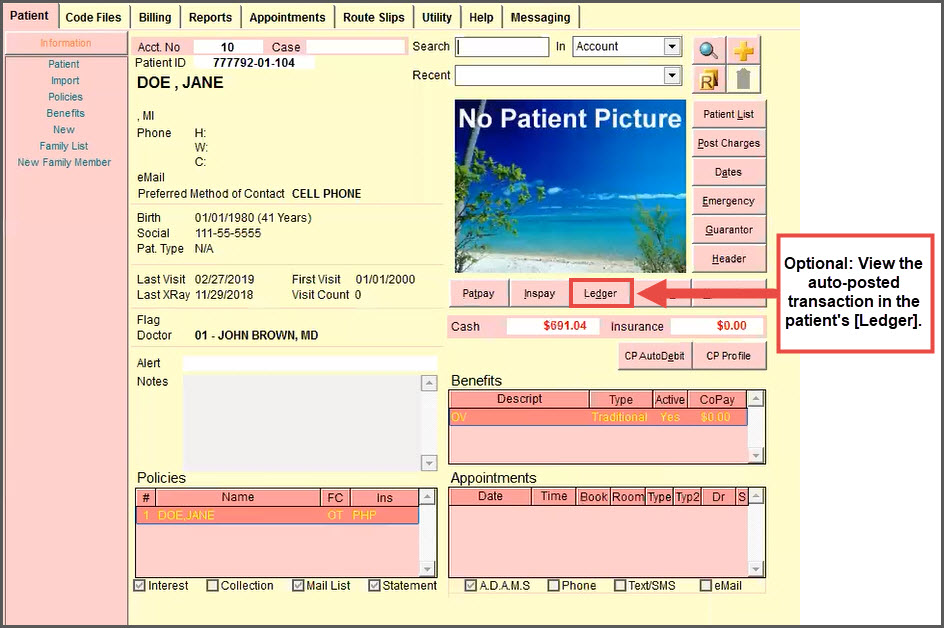Switch to the Code Files tab
The image size is (944, 628).
coord(93,17)
